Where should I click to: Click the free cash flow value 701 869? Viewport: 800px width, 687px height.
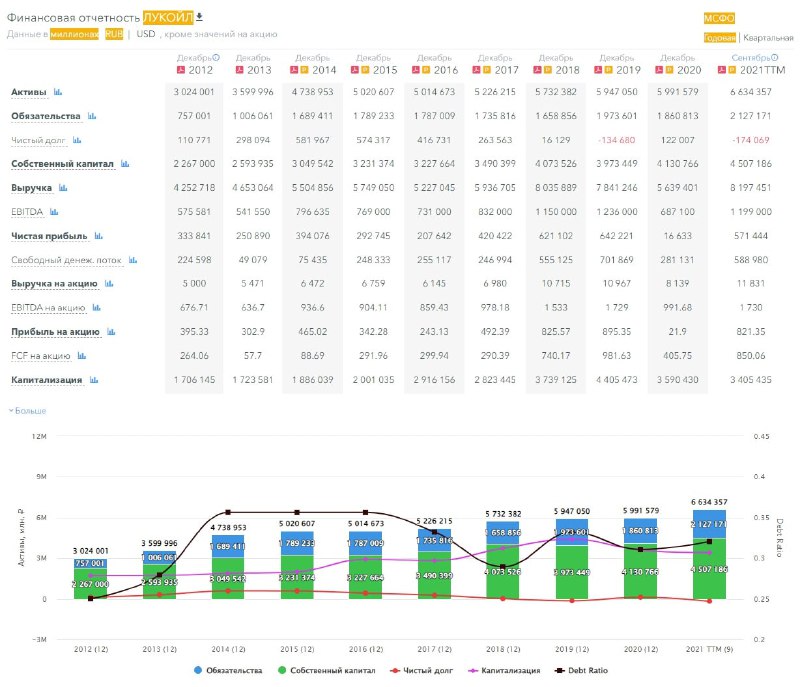[617, 260]
